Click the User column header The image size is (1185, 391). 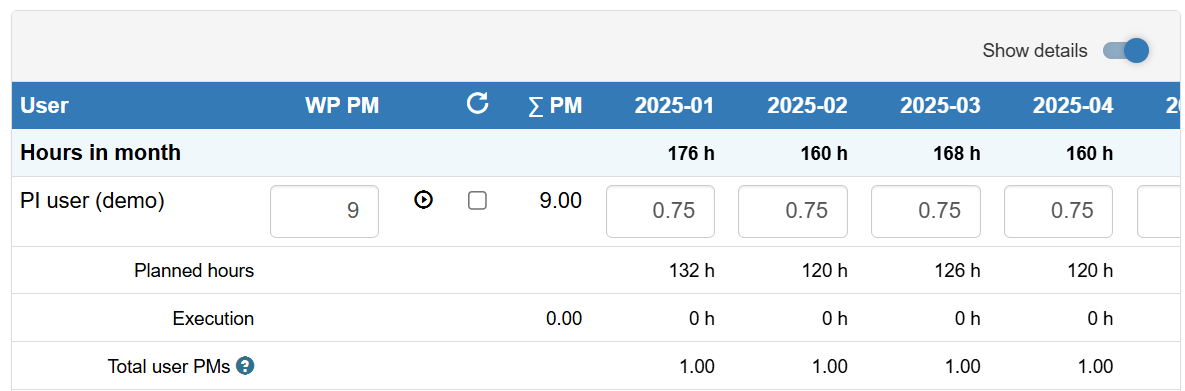click(44, 106)
